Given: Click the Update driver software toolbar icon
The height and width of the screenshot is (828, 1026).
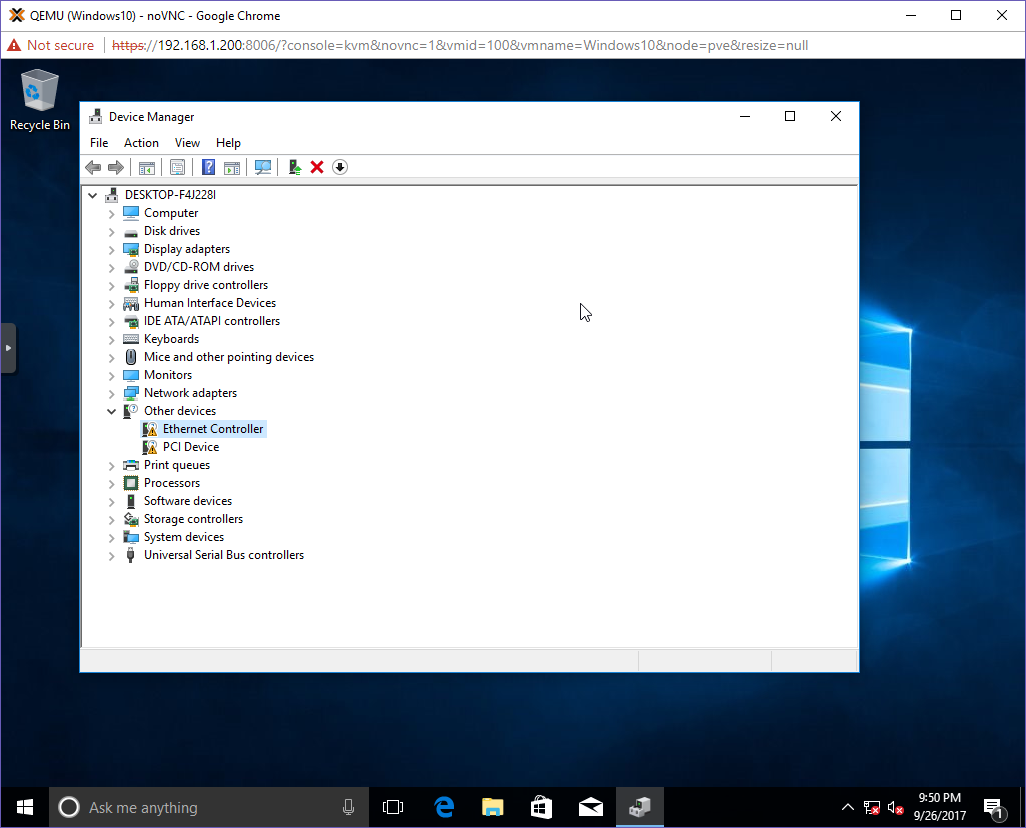Looking at the screenshot, I should 294,167.
